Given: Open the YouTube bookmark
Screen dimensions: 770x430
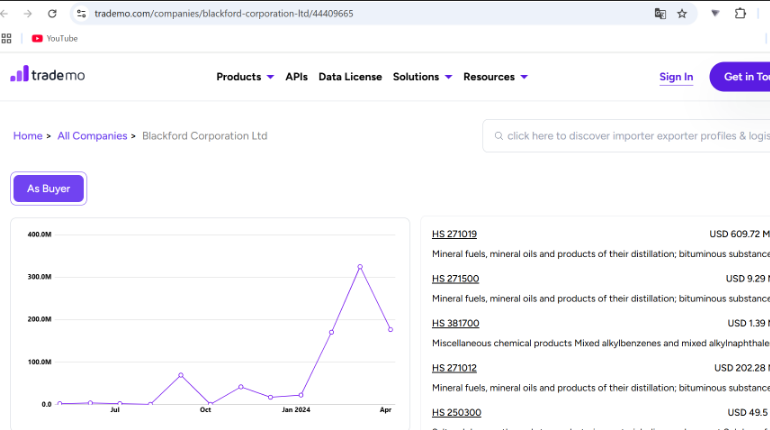Looking at the screenshot, I should (55, 38).
